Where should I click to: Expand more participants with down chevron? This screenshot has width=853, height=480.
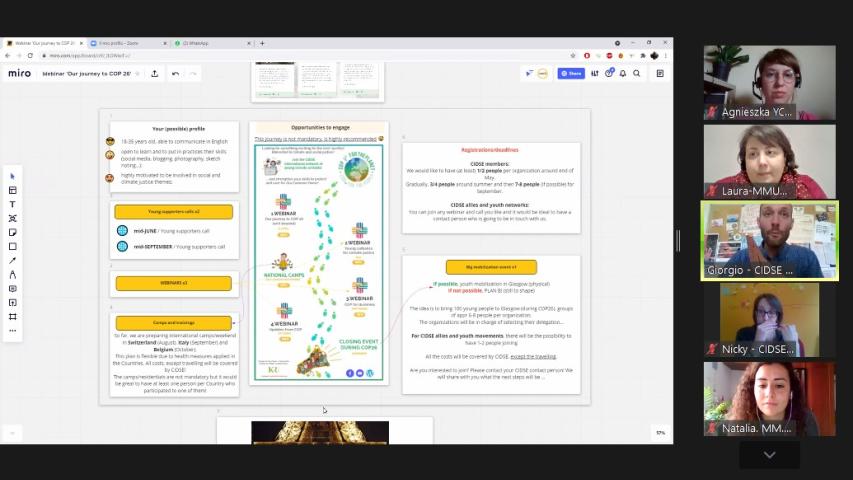point(769,454)
